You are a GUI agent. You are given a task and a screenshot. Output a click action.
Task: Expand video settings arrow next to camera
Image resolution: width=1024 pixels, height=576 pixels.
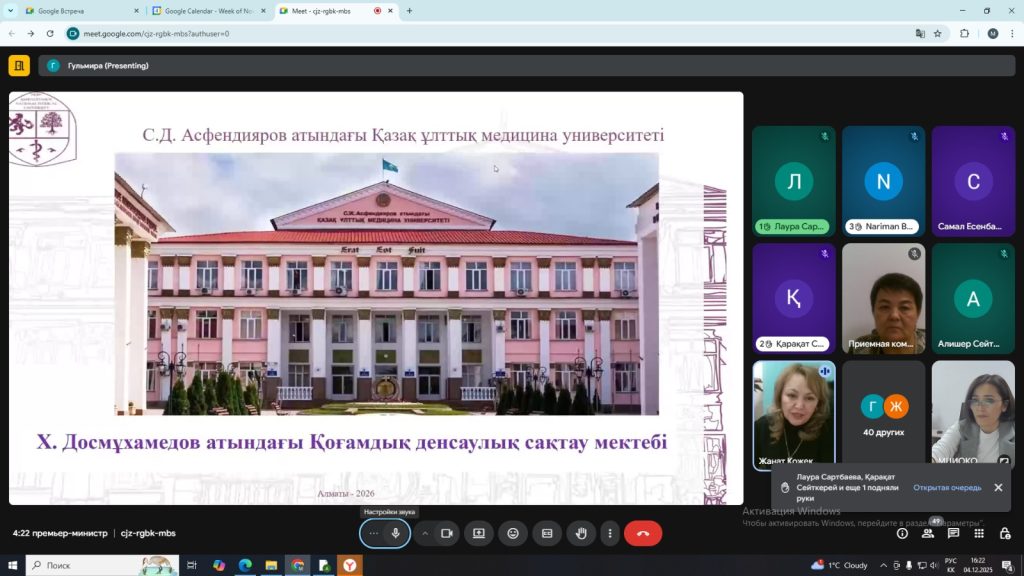click(425, 534)
